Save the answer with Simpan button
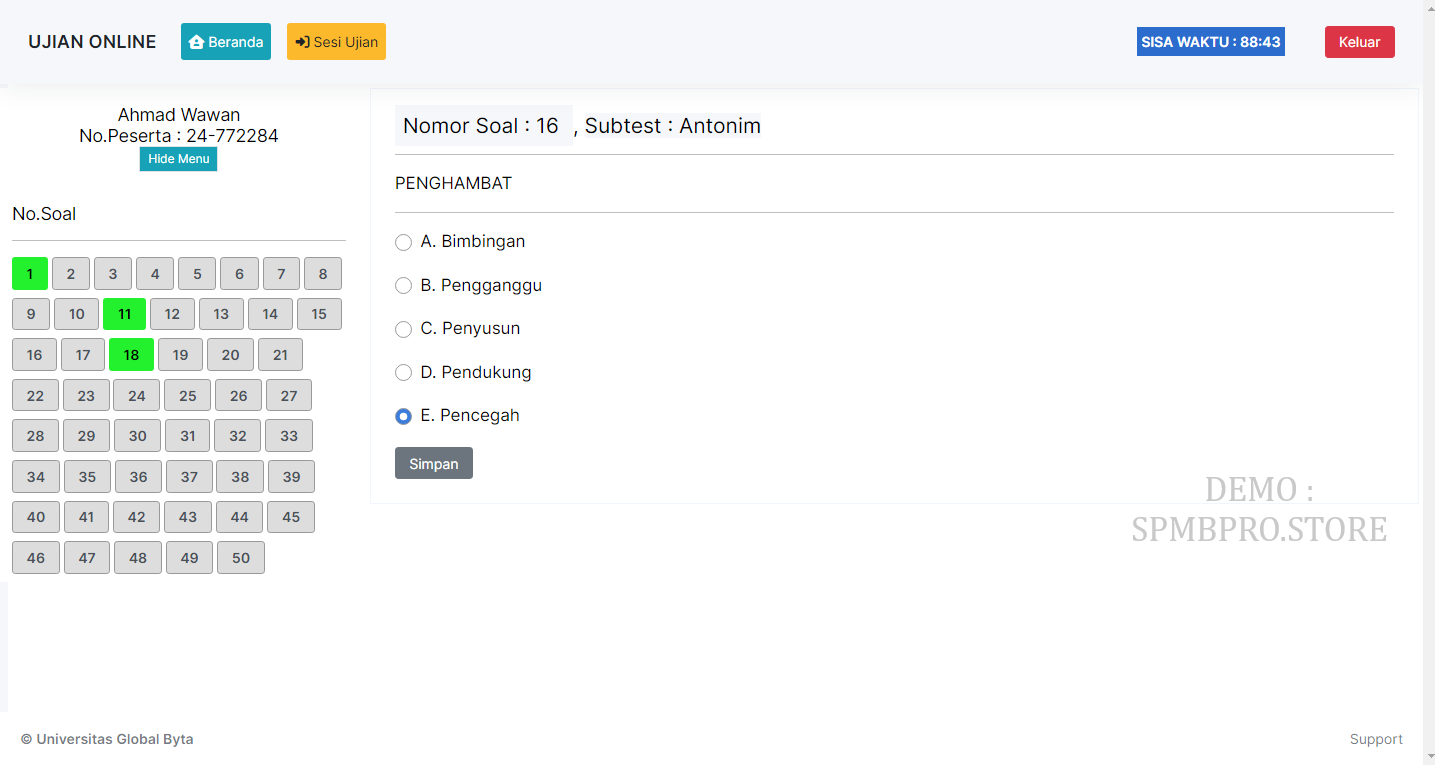This screenshot has height=765, width=1435. 434,463
